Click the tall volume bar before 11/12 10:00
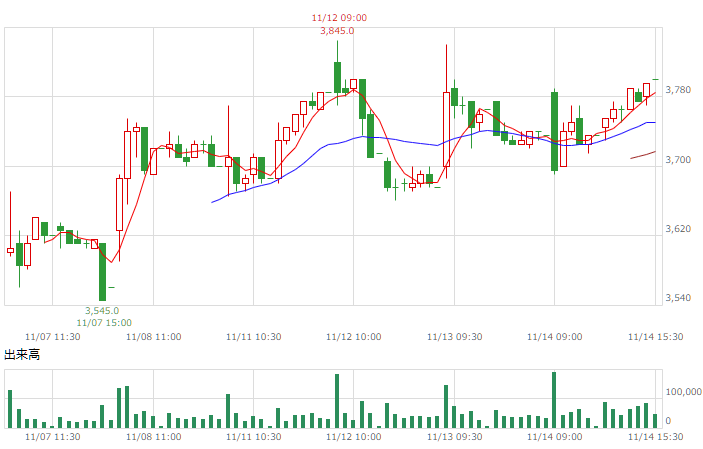 337,401
